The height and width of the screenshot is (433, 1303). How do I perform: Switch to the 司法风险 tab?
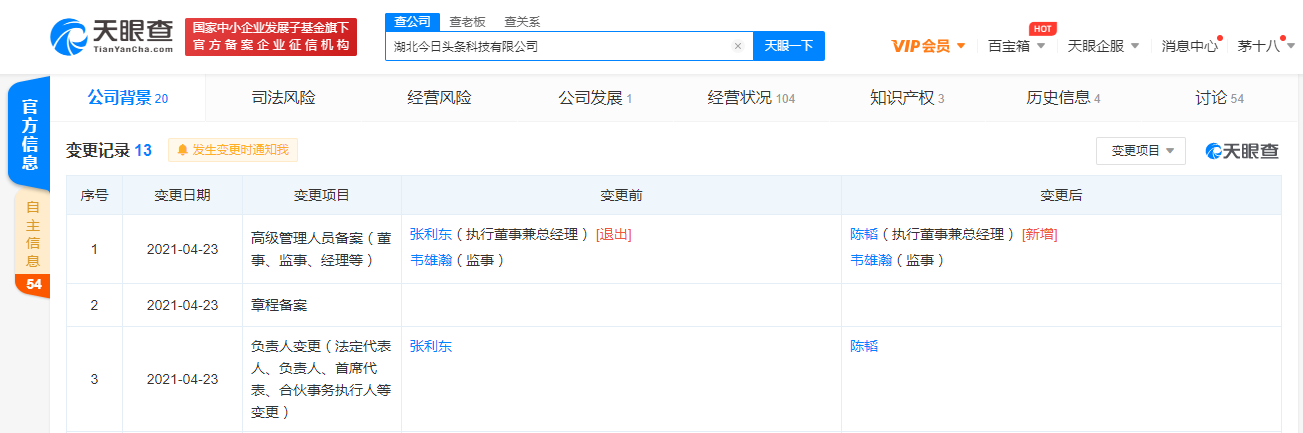pos(283,98)
